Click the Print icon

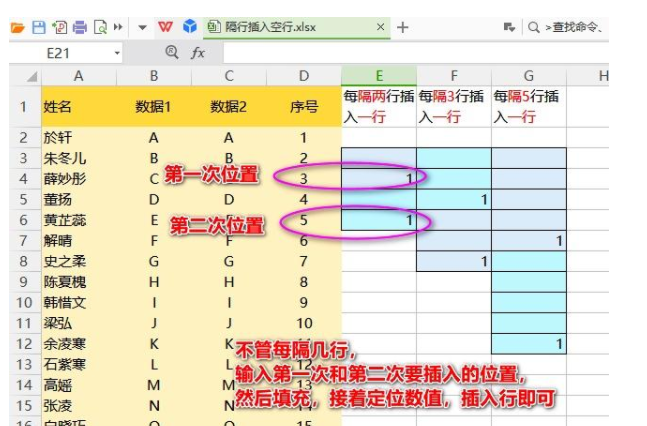[80, 28]
